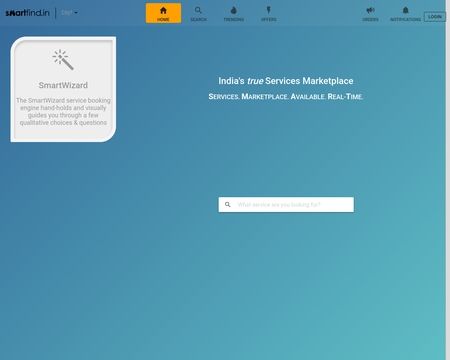Click the Login button

[x=435, y=17]
